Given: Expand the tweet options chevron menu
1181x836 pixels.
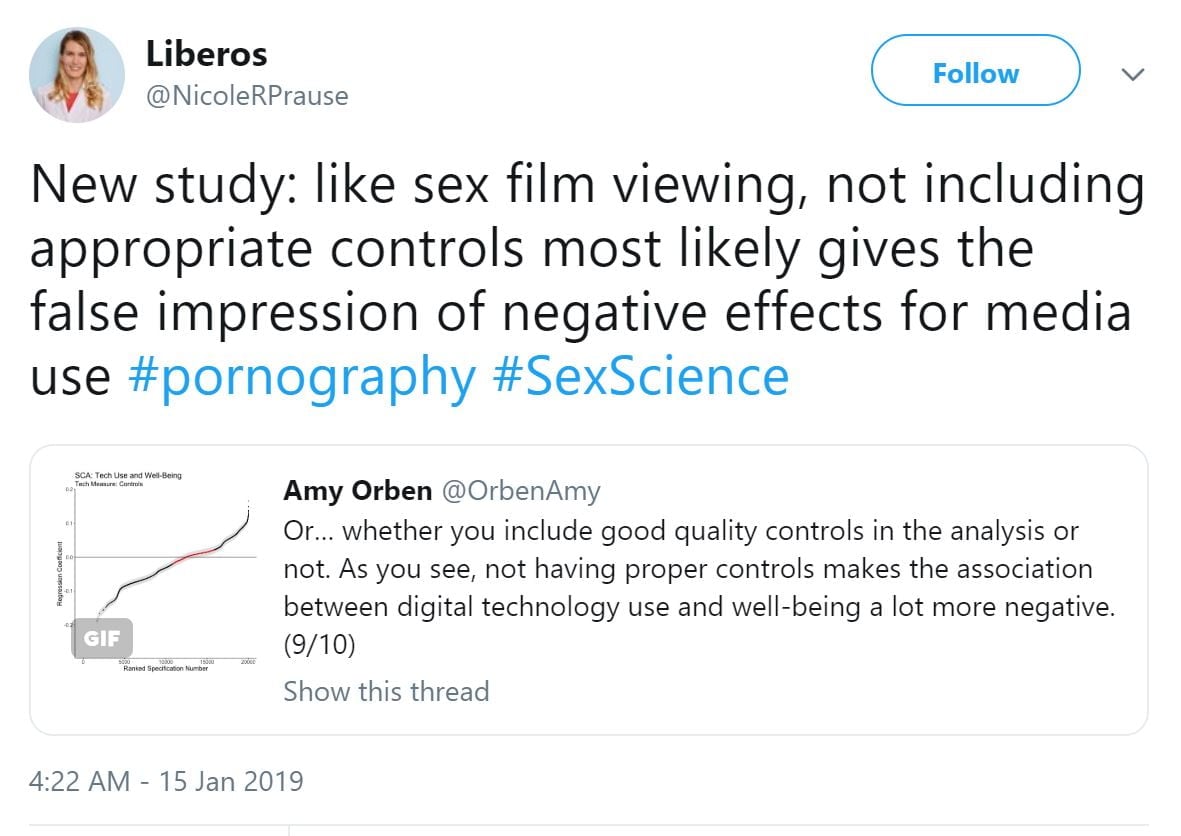Looking at the screenshot, I should pyautogui.click(x=1132, y=75).
